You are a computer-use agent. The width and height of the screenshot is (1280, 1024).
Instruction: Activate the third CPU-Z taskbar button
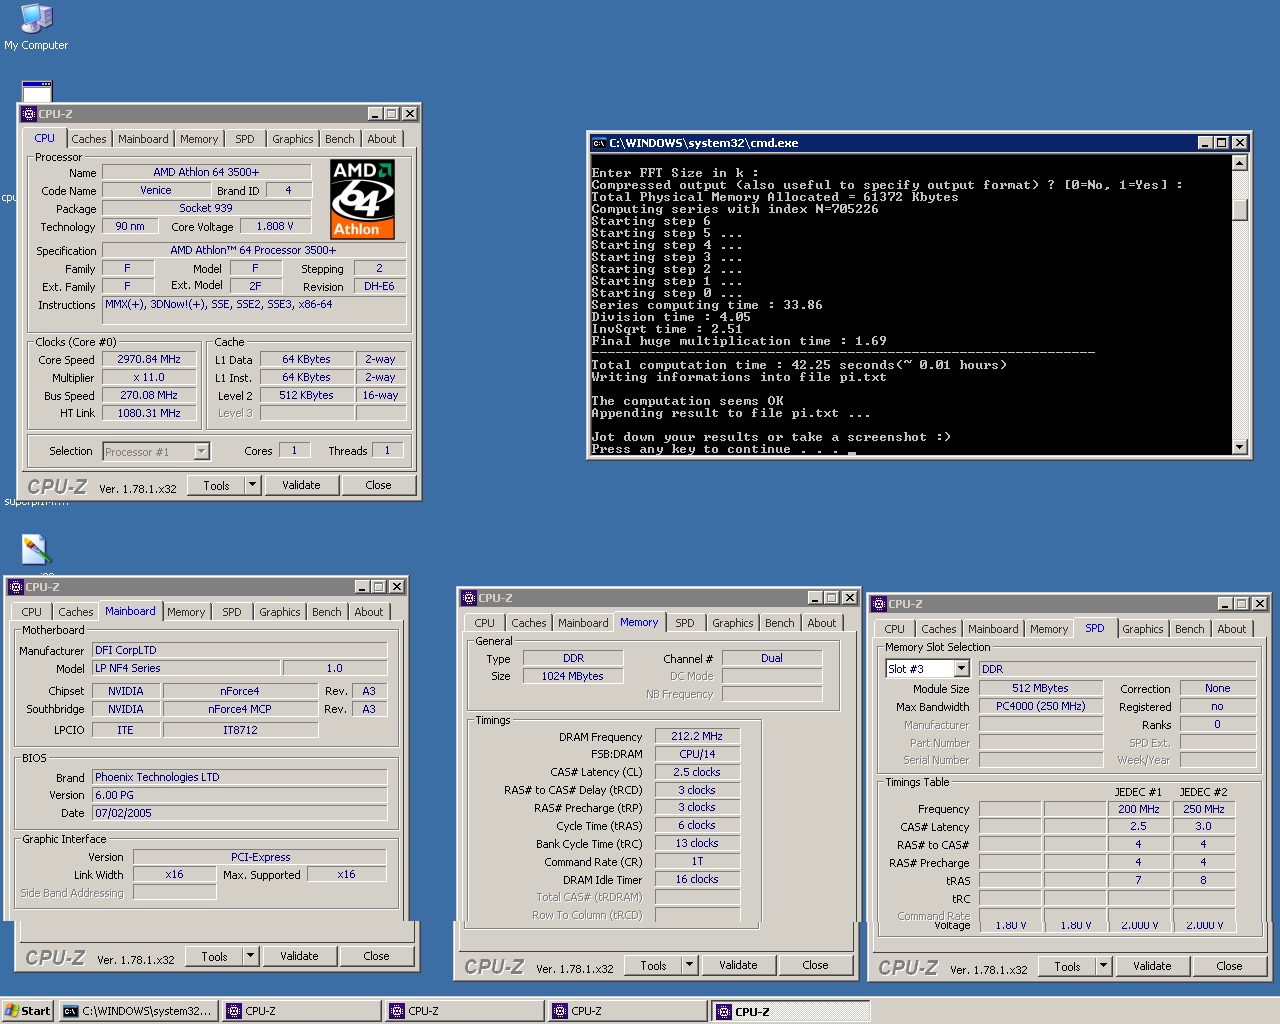coord(628,1011)
